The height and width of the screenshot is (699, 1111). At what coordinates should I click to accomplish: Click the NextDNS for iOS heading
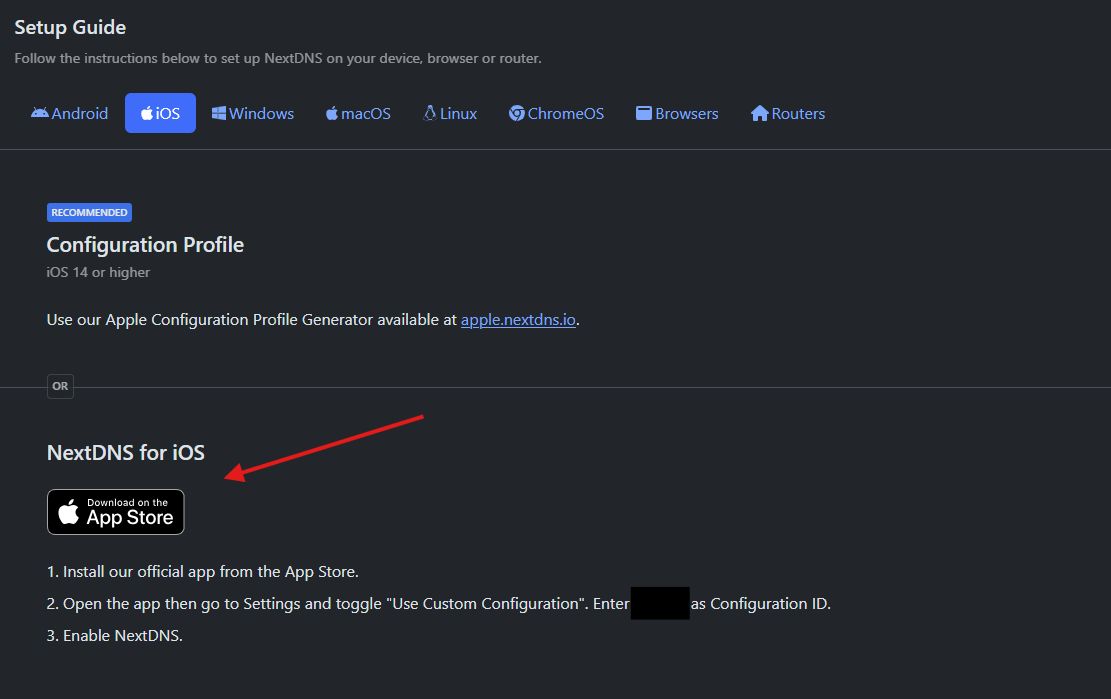point(126,453)
